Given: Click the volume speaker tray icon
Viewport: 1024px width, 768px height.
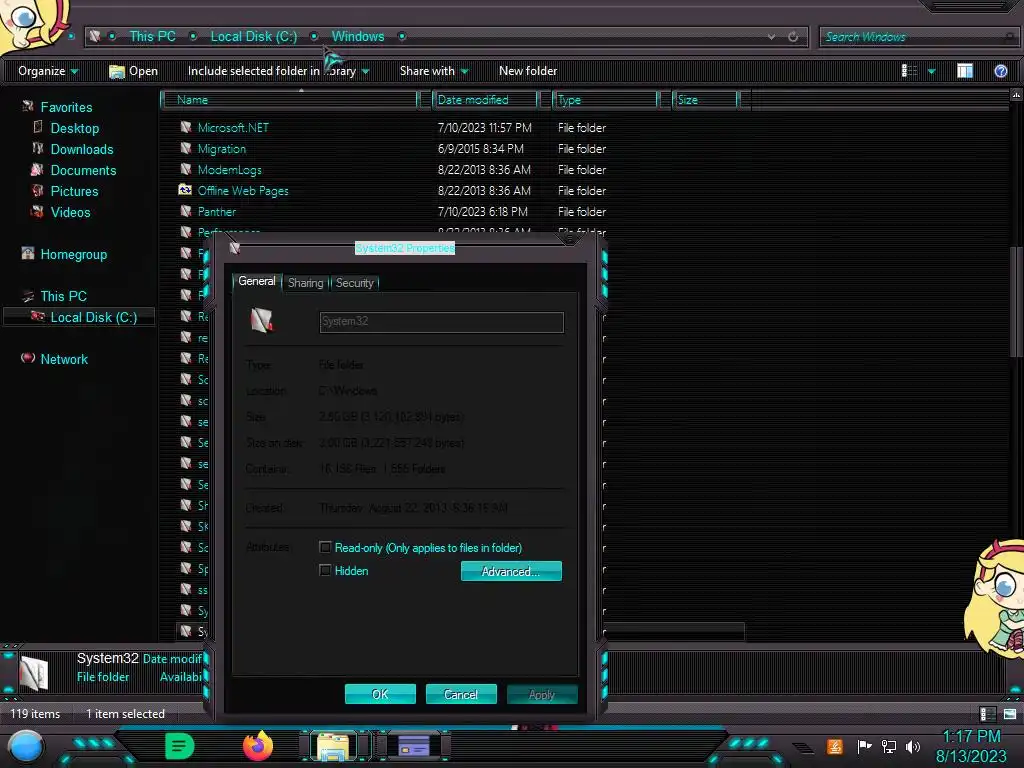Looking at the screenshot, I should click(912, 746).
